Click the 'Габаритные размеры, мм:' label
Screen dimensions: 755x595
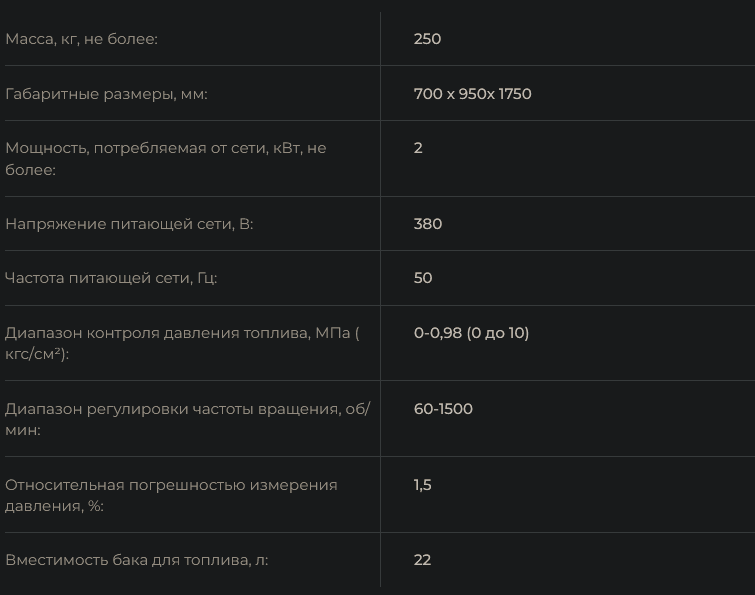pyautogui.click(x=106, y=94)
